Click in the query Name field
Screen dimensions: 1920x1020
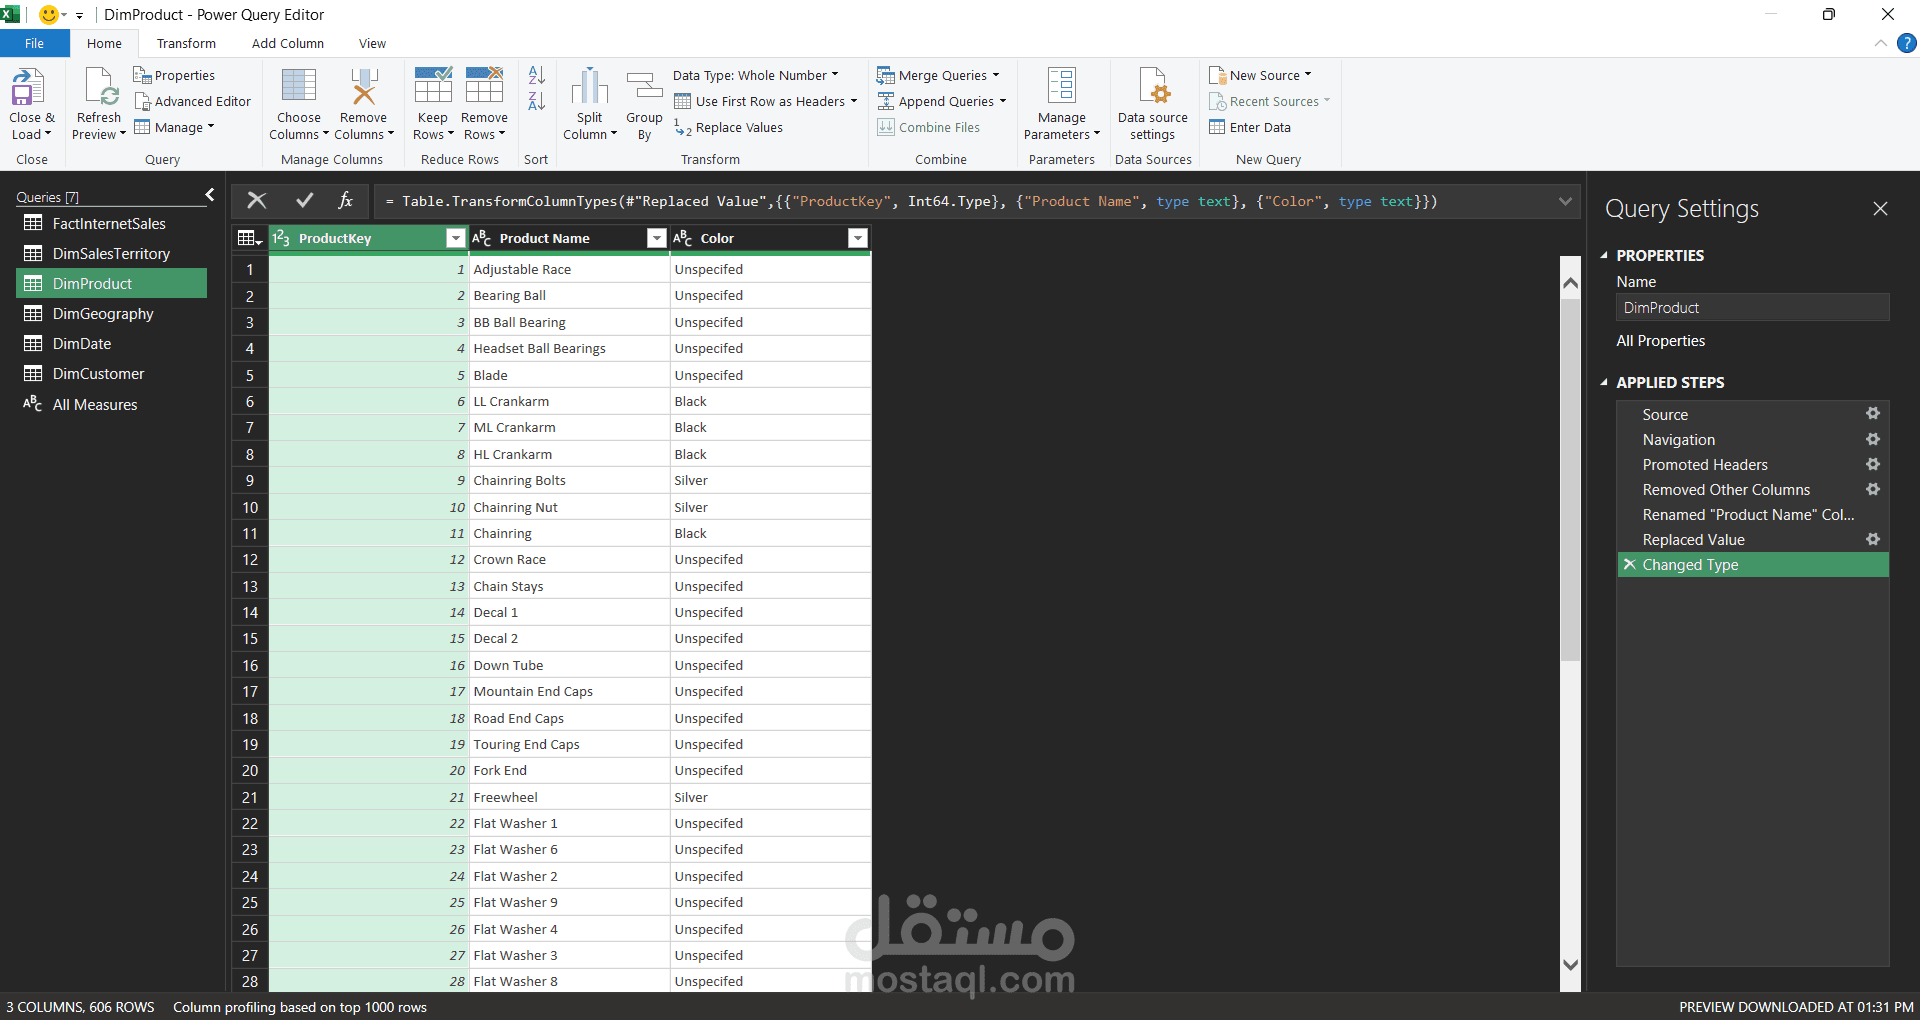pyautogui.click(x=1752, y=307)
